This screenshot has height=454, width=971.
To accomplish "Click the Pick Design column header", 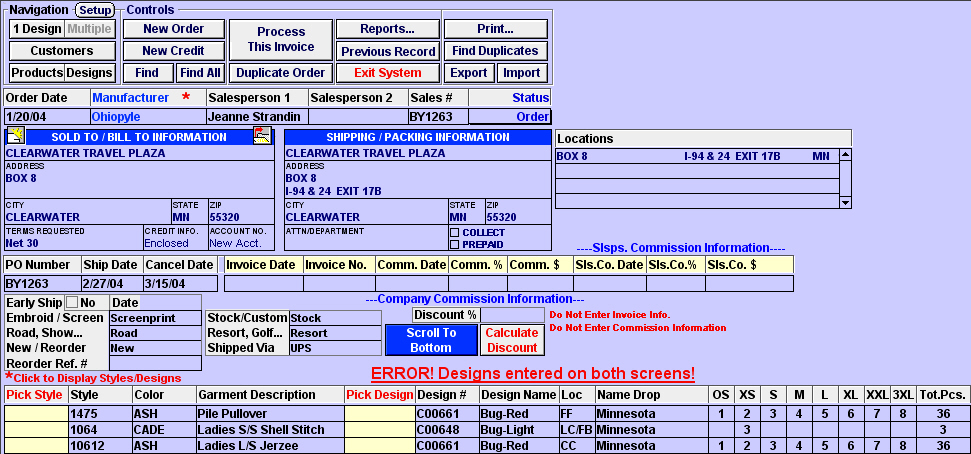I will tap(380, 395).
